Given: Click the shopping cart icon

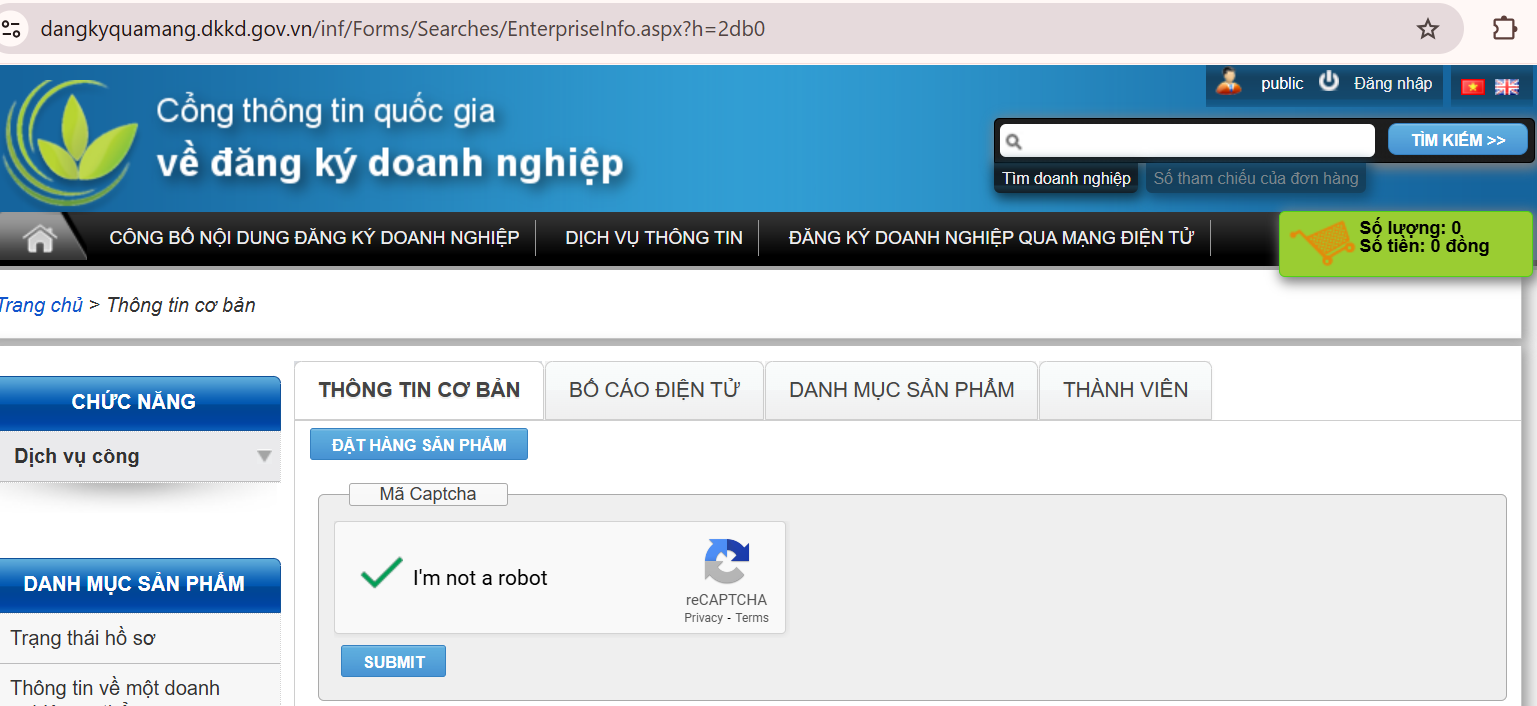Looking at the screenshot, I should pos(1320,243).
